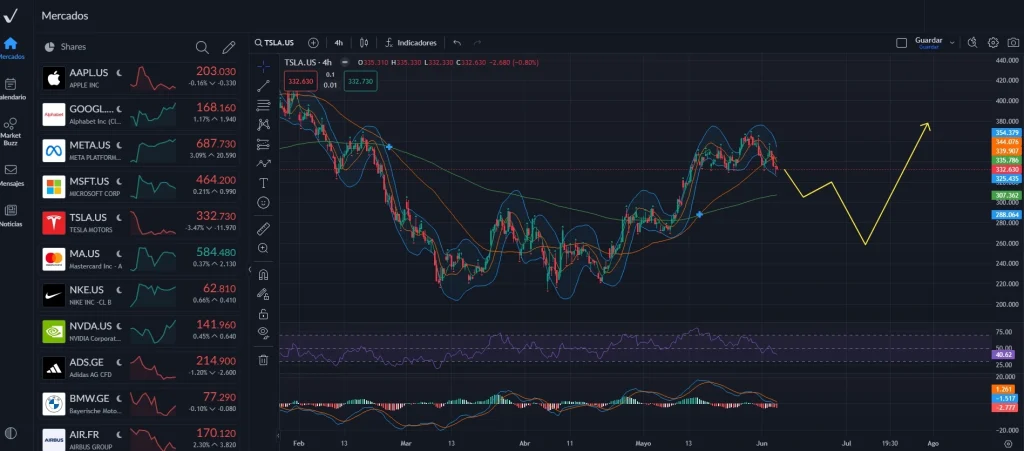Click the 307.362 green price label
This screenshot has height=451, width=1024.
[x=1006, y=195]
